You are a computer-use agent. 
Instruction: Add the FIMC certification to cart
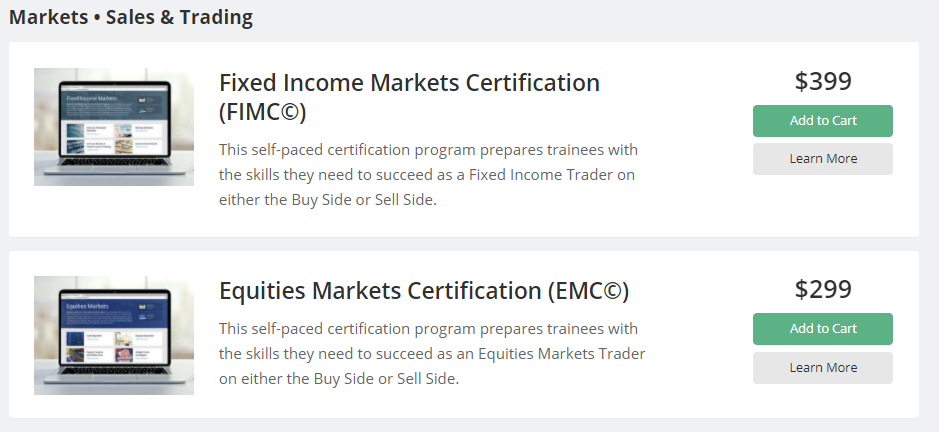tap(822, 121)
